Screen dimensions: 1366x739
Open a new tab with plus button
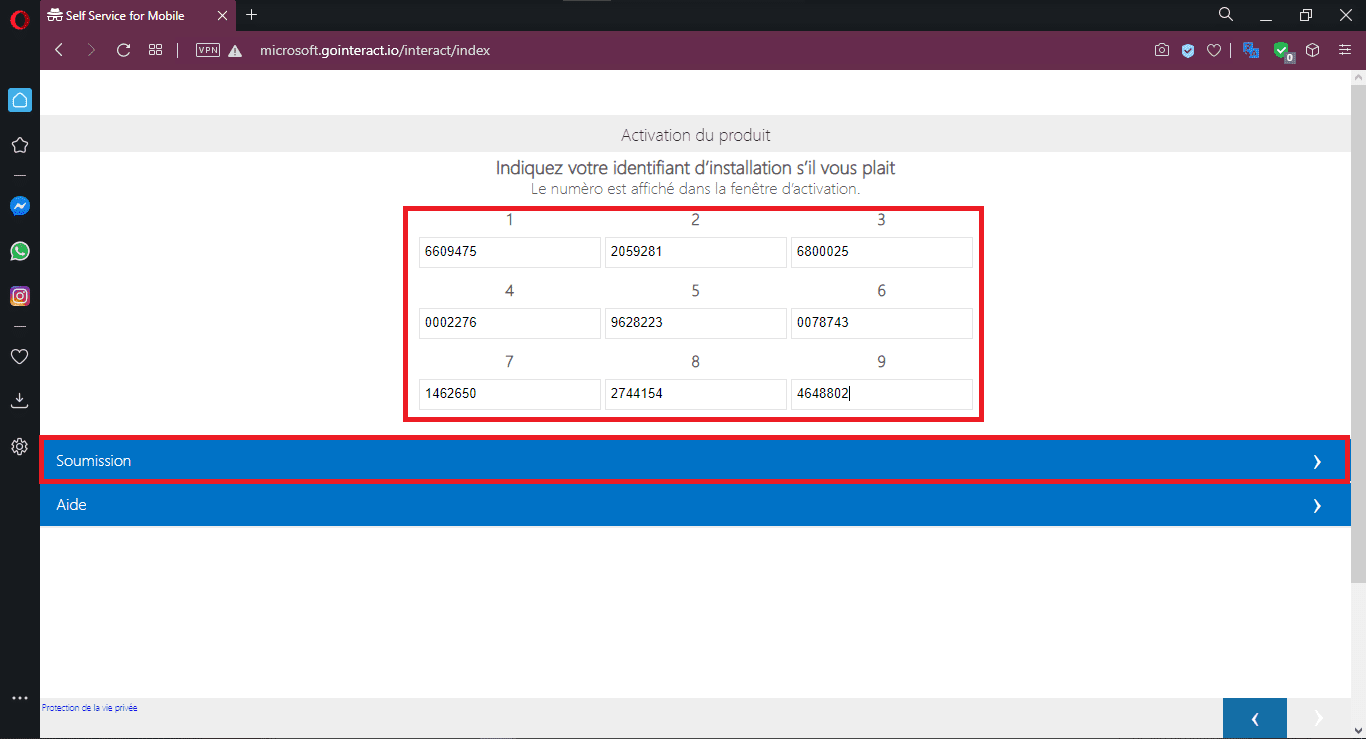click(251, 15)
